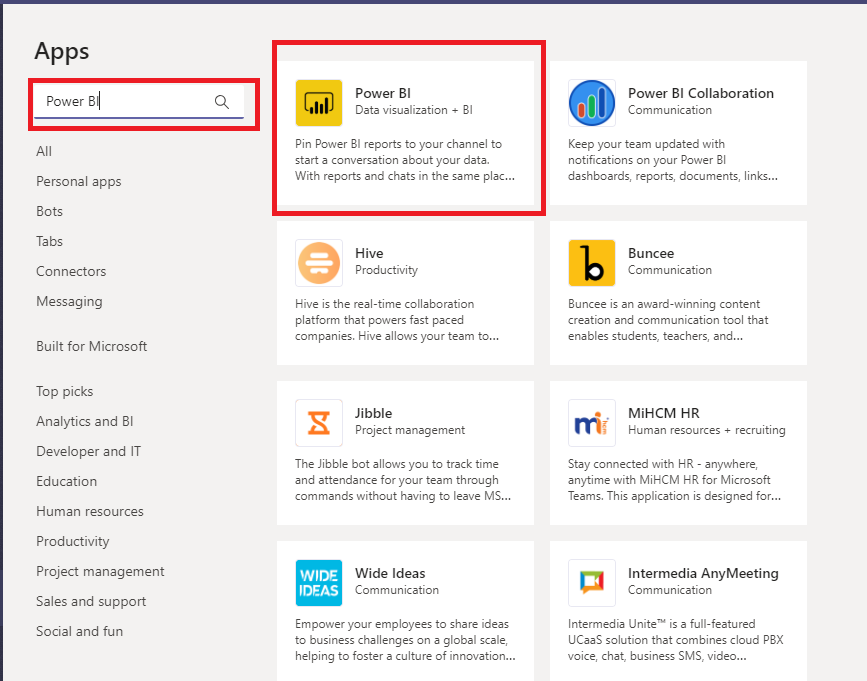The width and height of the screenshot is (867, 681).
Task: Open the Sales and support category
Action: pos(91,601)
